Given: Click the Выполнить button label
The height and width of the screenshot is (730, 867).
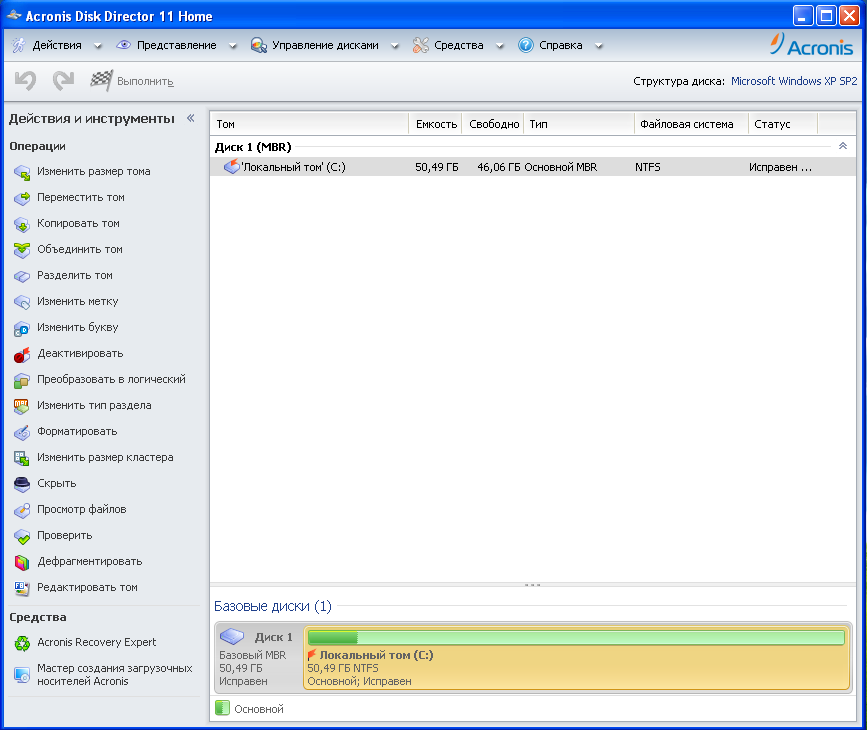Looking at the screenshot, I should [145, 81].
